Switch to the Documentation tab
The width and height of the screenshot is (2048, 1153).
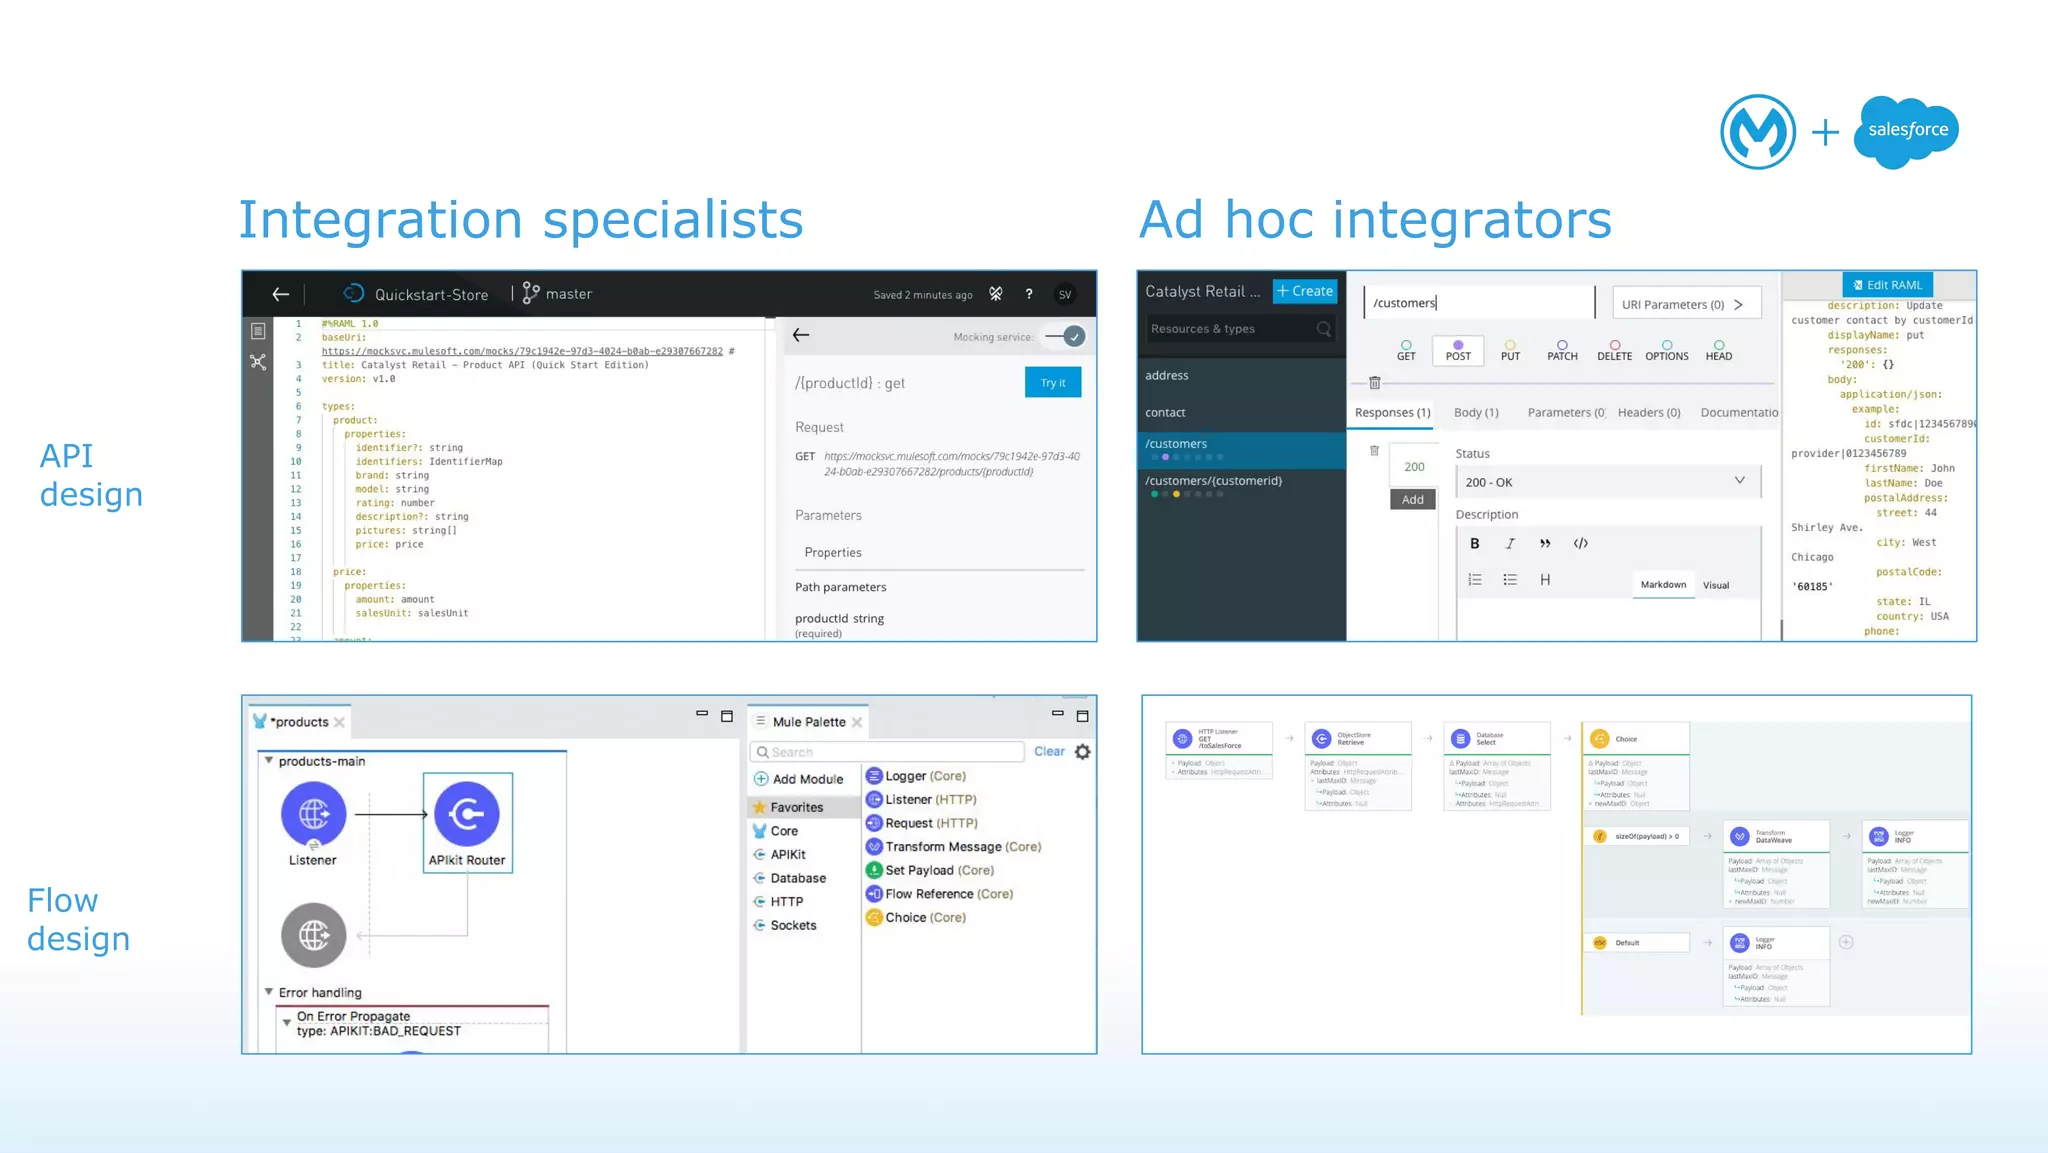1739,412
